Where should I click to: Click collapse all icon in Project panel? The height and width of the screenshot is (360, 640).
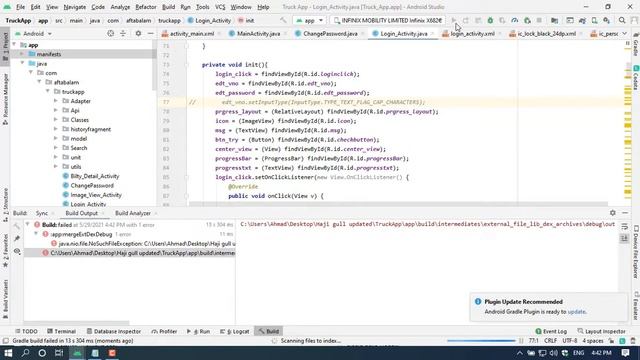point(123,33)
